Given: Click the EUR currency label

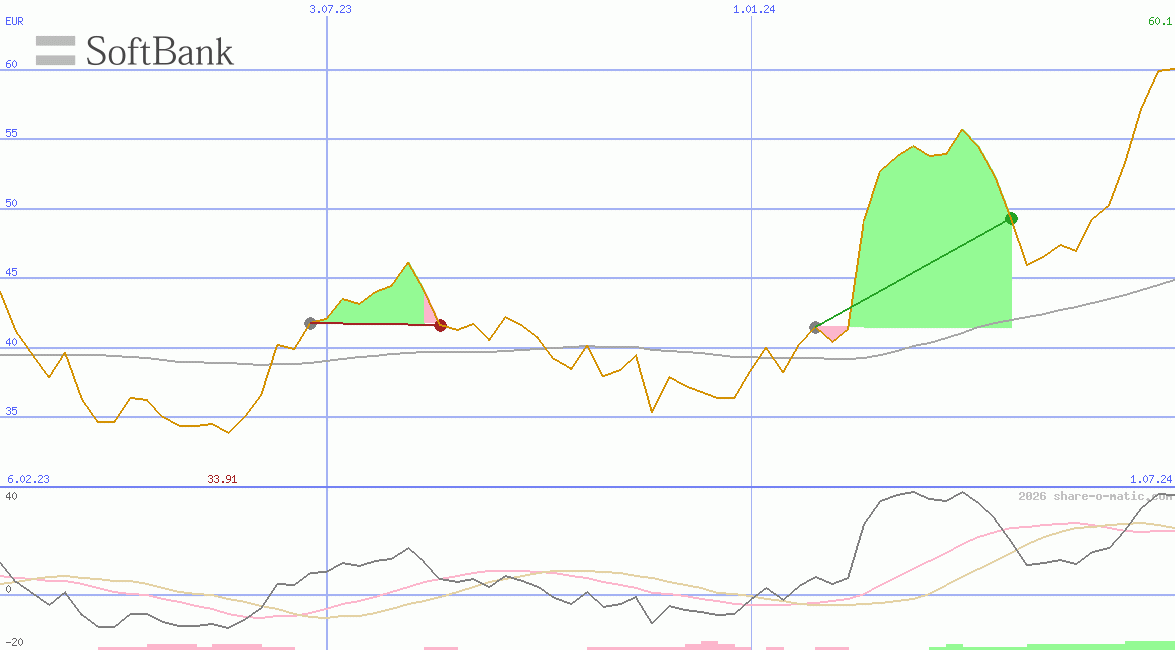Looking at the screenshot, I should [13, 21].
